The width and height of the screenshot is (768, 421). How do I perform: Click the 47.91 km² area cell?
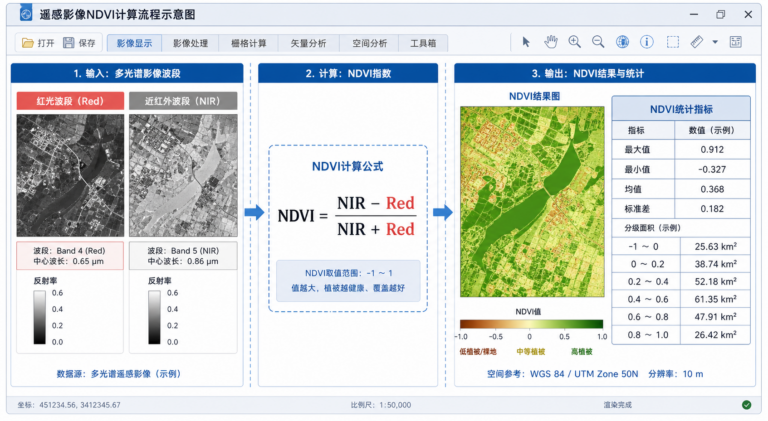[x=715, y=317]
